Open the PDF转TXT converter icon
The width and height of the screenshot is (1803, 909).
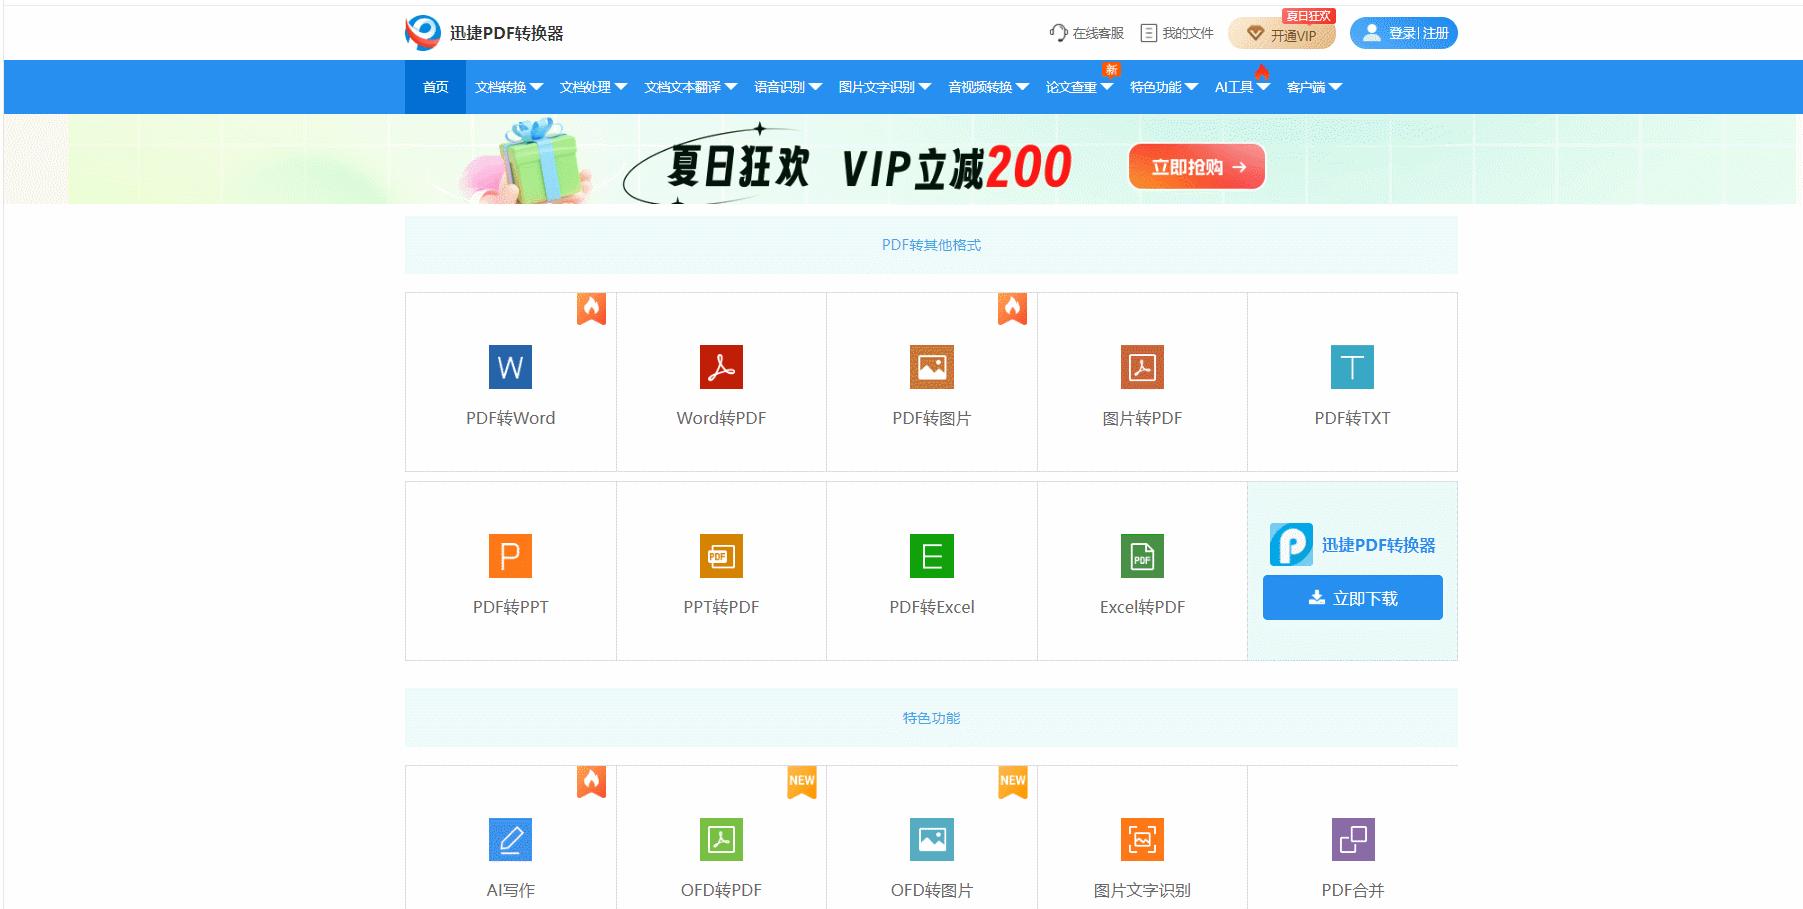(1353, 367)
